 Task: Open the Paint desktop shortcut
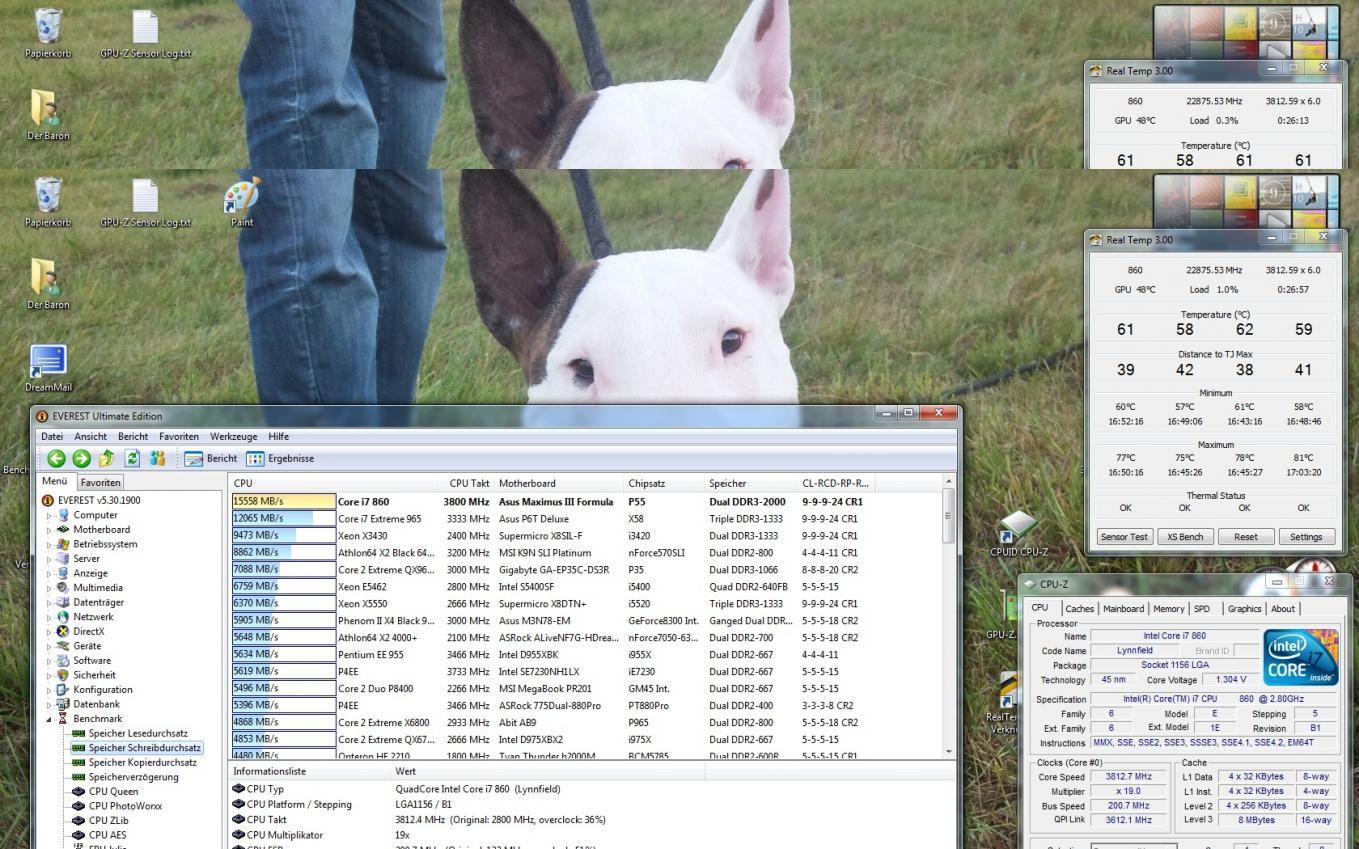point(242,202)
